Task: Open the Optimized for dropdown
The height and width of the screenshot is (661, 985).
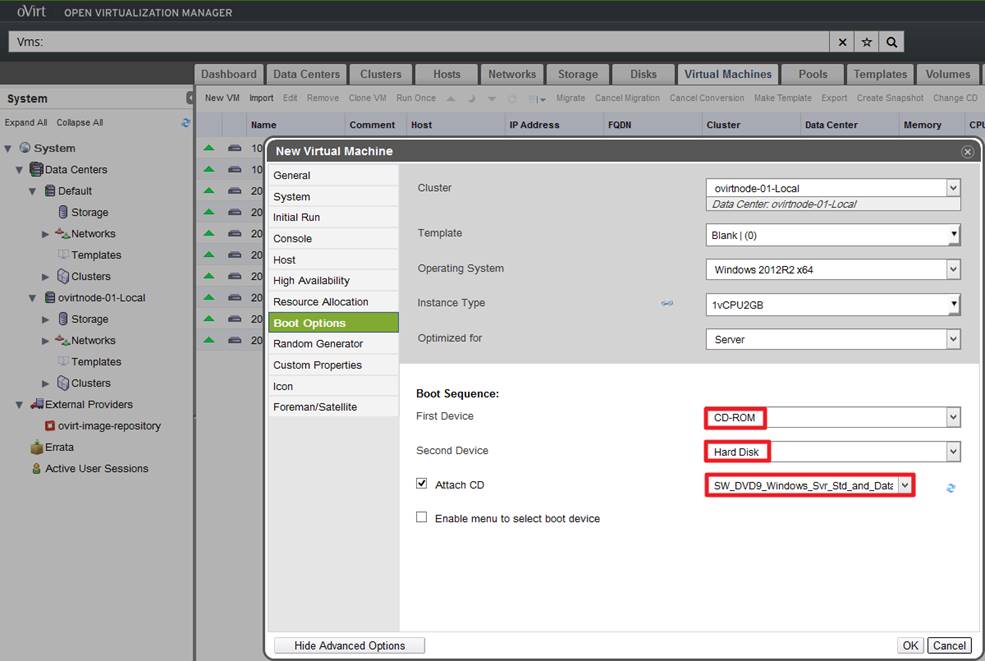Action: click(x=953, y=339)
